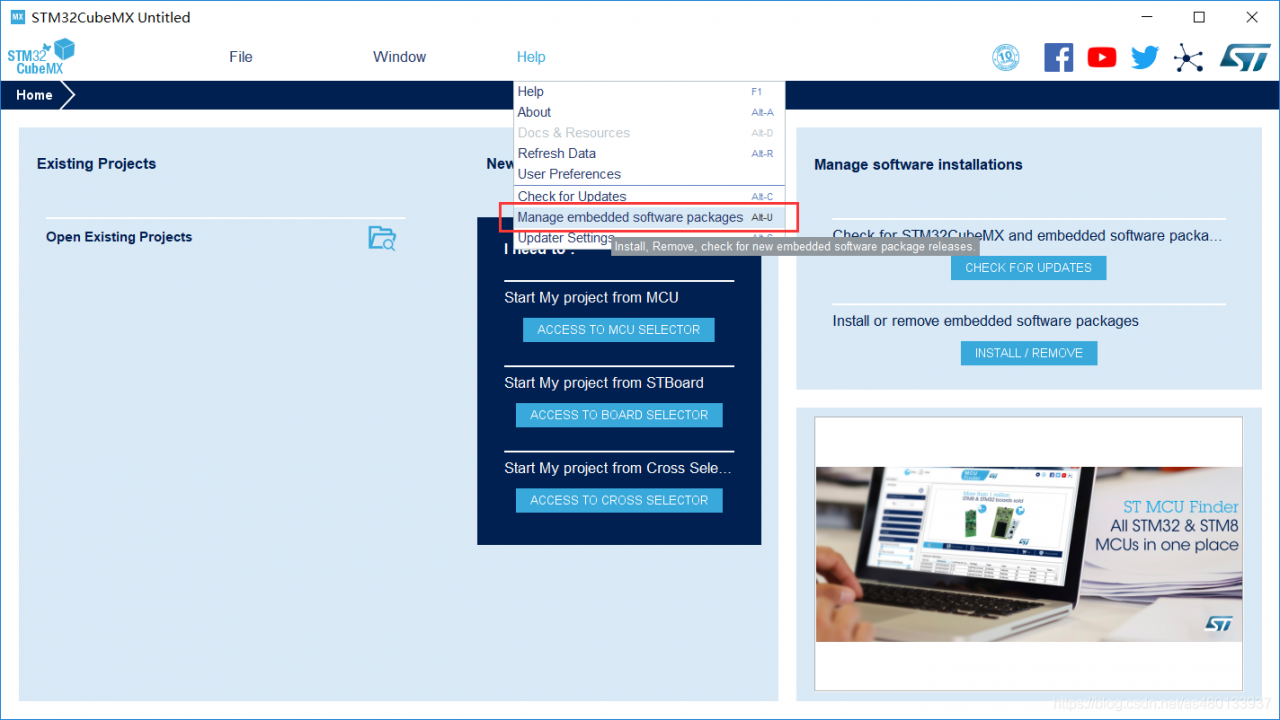Select Help F1 menu entry
This screenshot has width=1280, height=720.
click(x=649, y=92)
